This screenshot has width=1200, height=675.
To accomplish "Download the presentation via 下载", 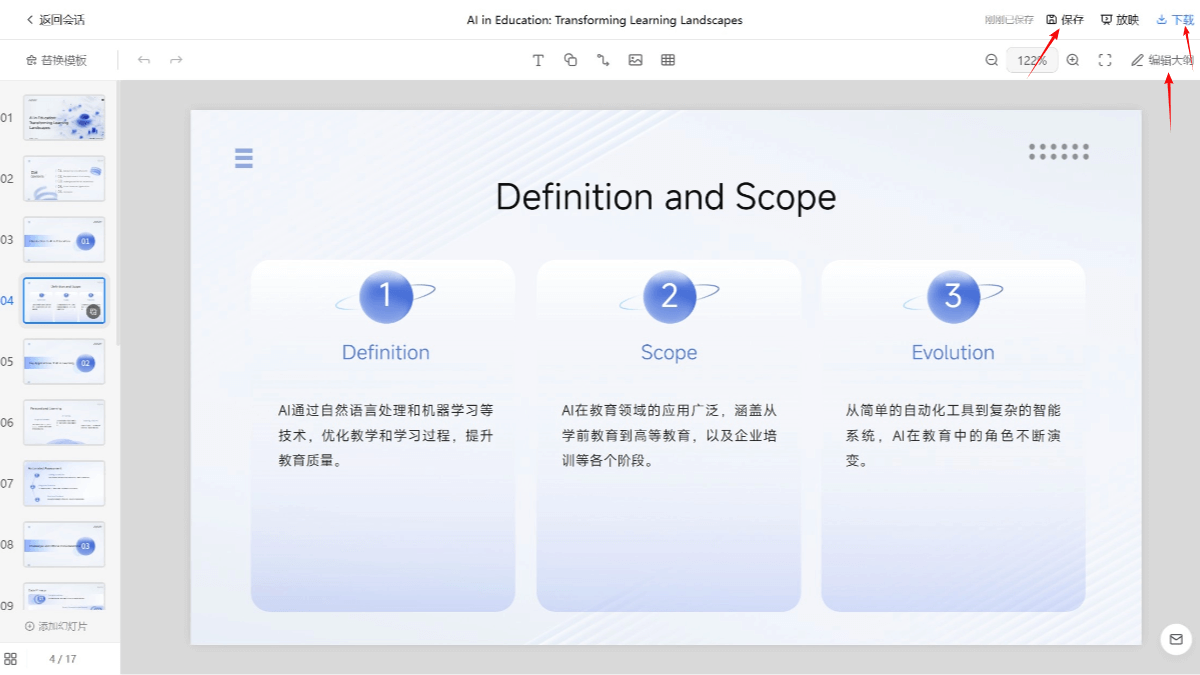I will click(1175, 20).
